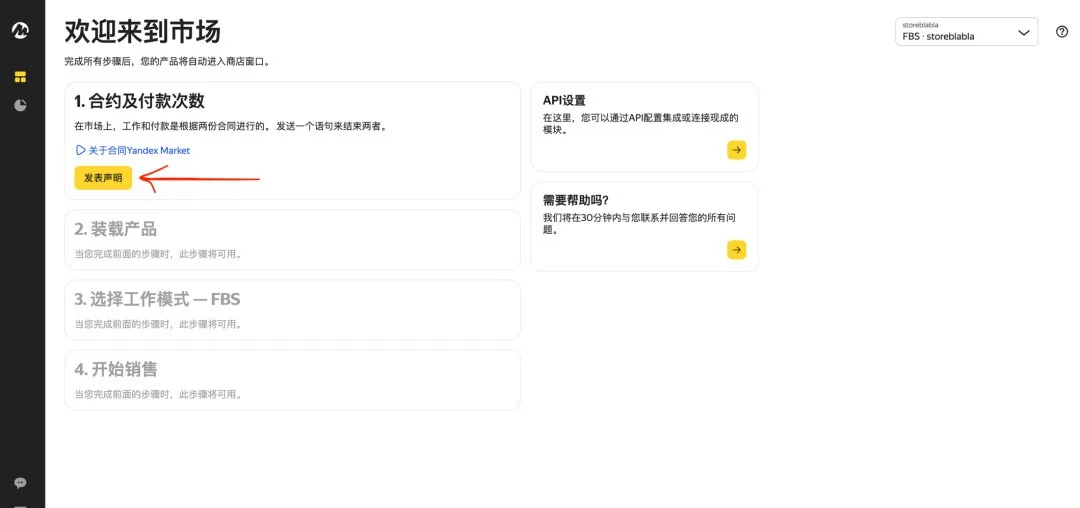Click the API设置 card title
The height and width of the screenshot is (508, 1080).
pyautogui.click(x=564, y=100)
